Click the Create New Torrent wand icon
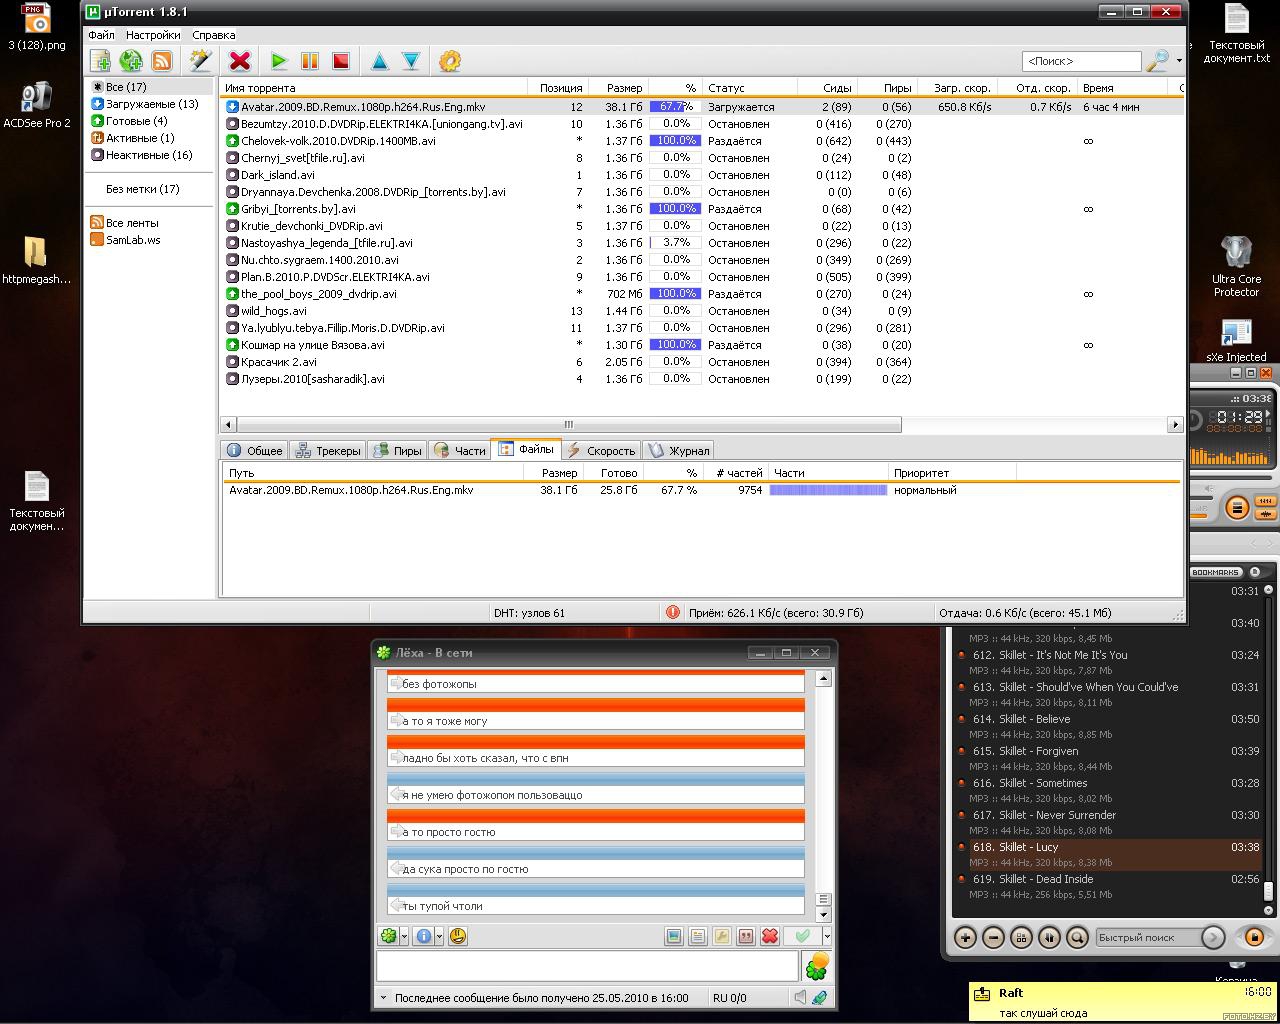The height and width of the screenshot is (1024, 1280). [x=200, y=61]
